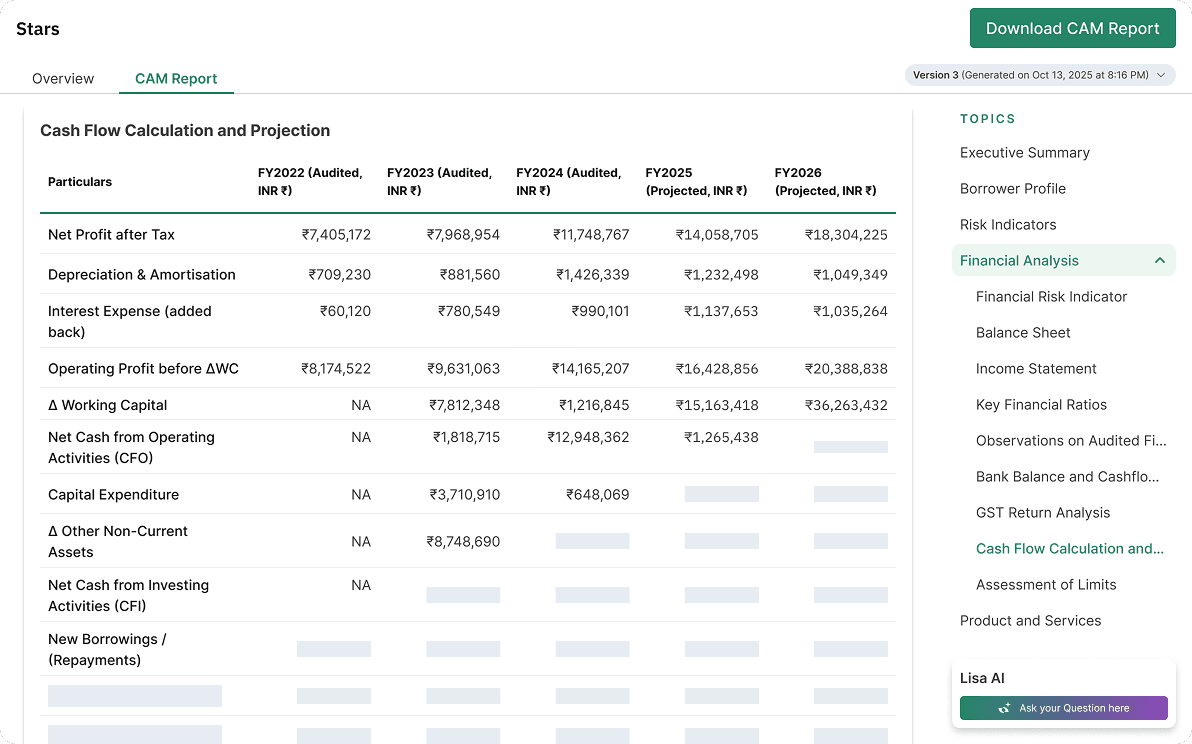Viewport: 1192px width, 744px height.
Task: Click FY2023 (Audited, INR ₹) column header
Action: click(x=439, y=182)
